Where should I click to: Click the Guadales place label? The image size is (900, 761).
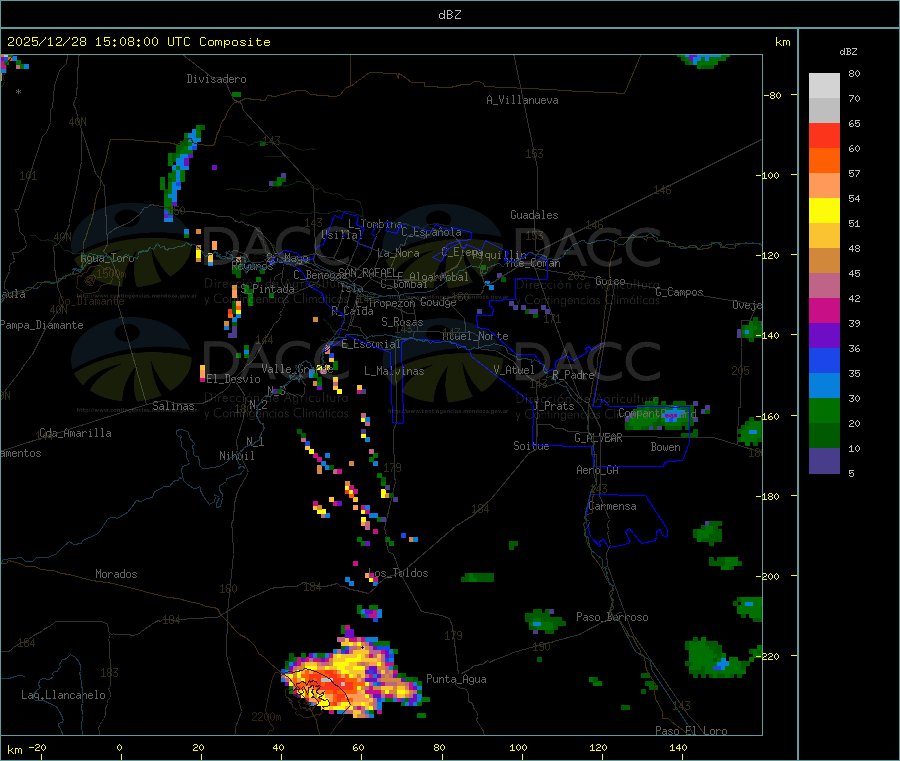point(534,215)
